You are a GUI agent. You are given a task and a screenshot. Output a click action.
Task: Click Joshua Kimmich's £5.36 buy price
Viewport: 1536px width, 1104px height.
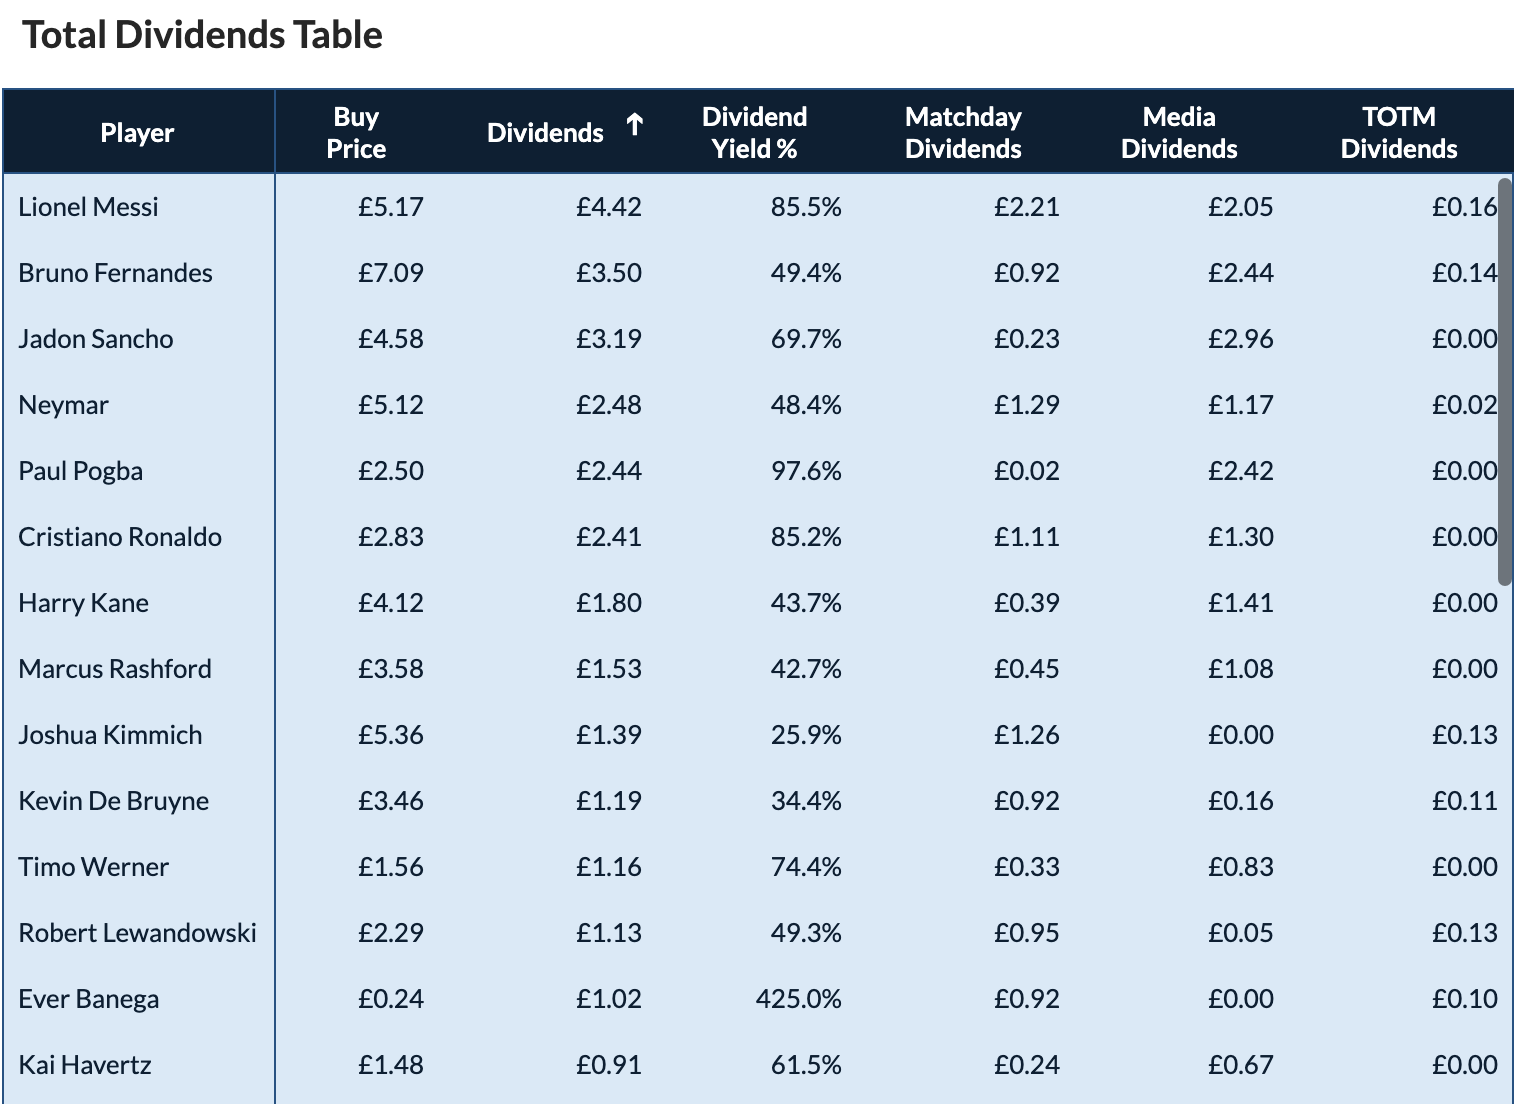(x=390, y=735)
